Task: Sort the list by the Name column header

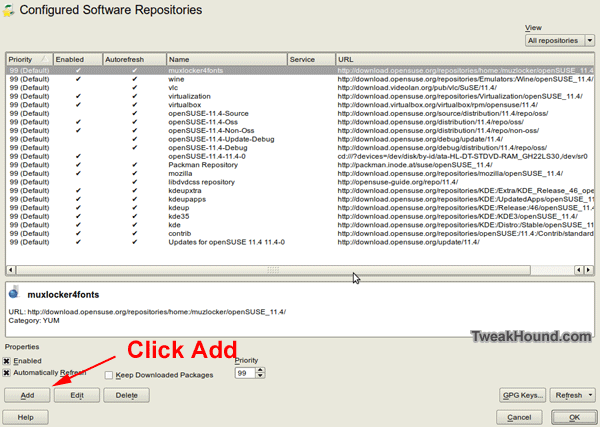Action: (x=225, y=60)
